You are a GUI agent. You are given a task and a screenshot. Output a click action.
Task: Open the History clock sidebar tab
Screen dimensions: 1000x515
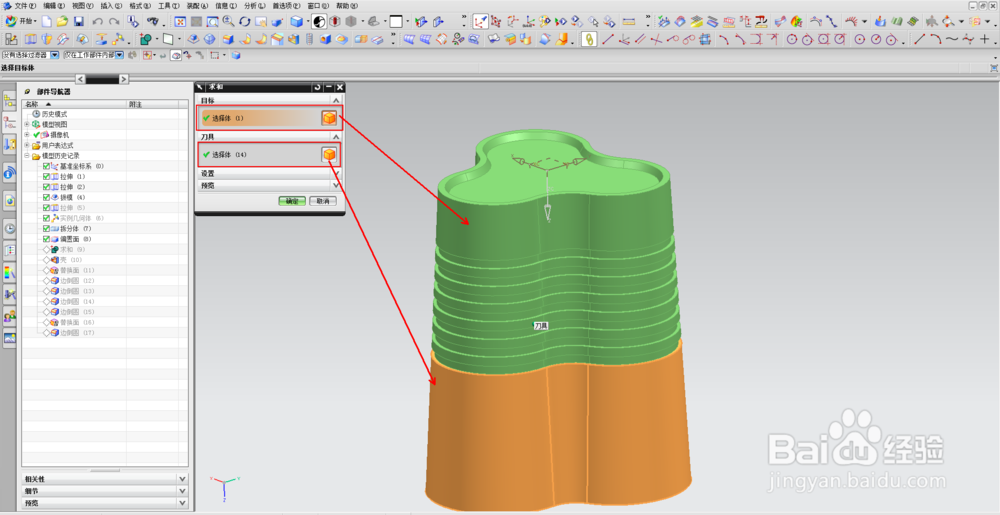(x=10, y=228)
